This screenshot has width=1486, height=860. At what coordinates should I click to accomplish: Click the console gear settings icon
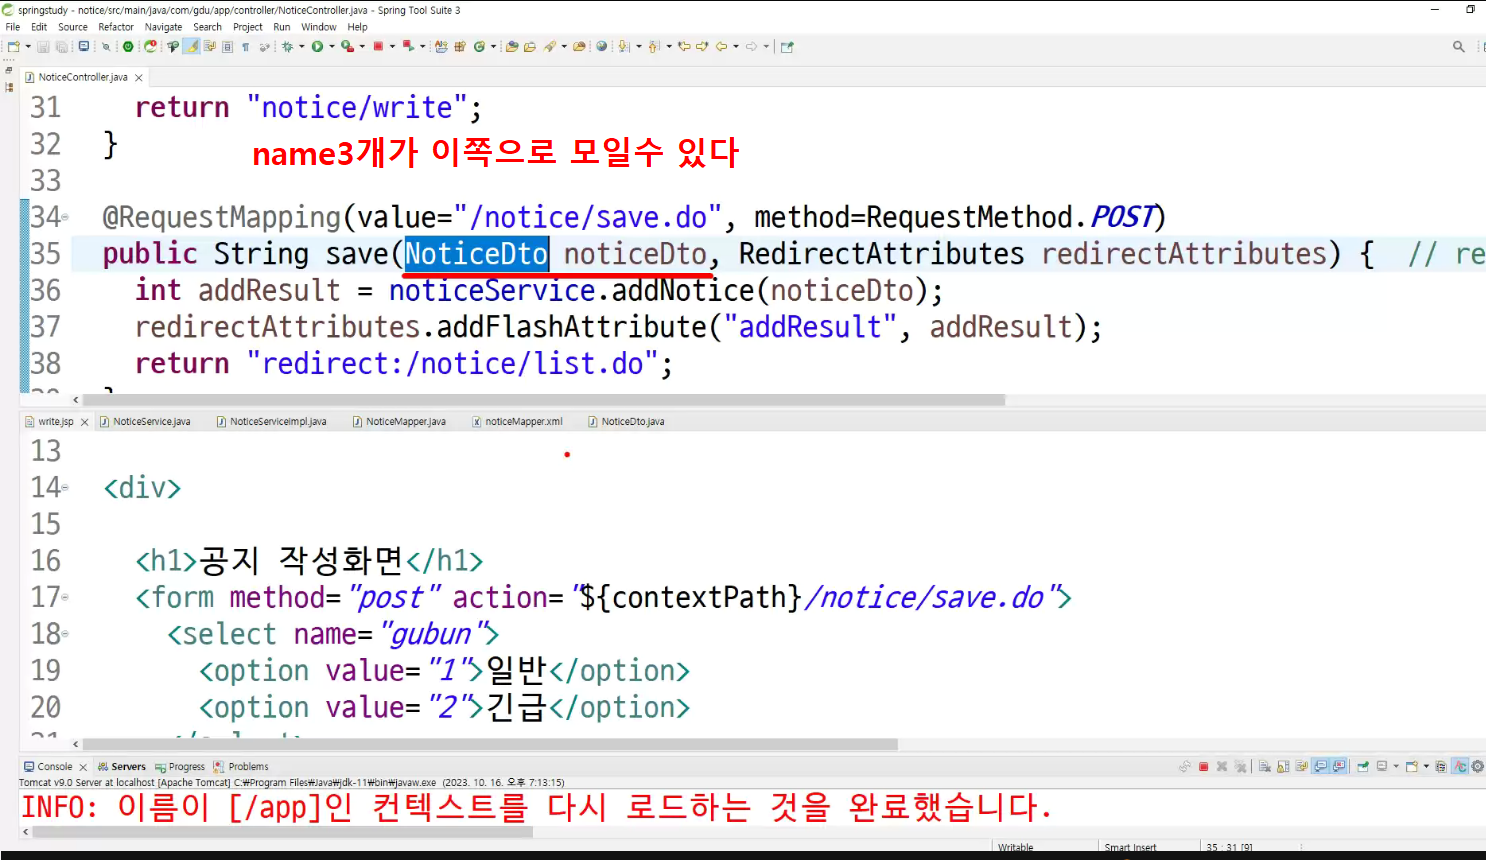[x=1477, y=767]
